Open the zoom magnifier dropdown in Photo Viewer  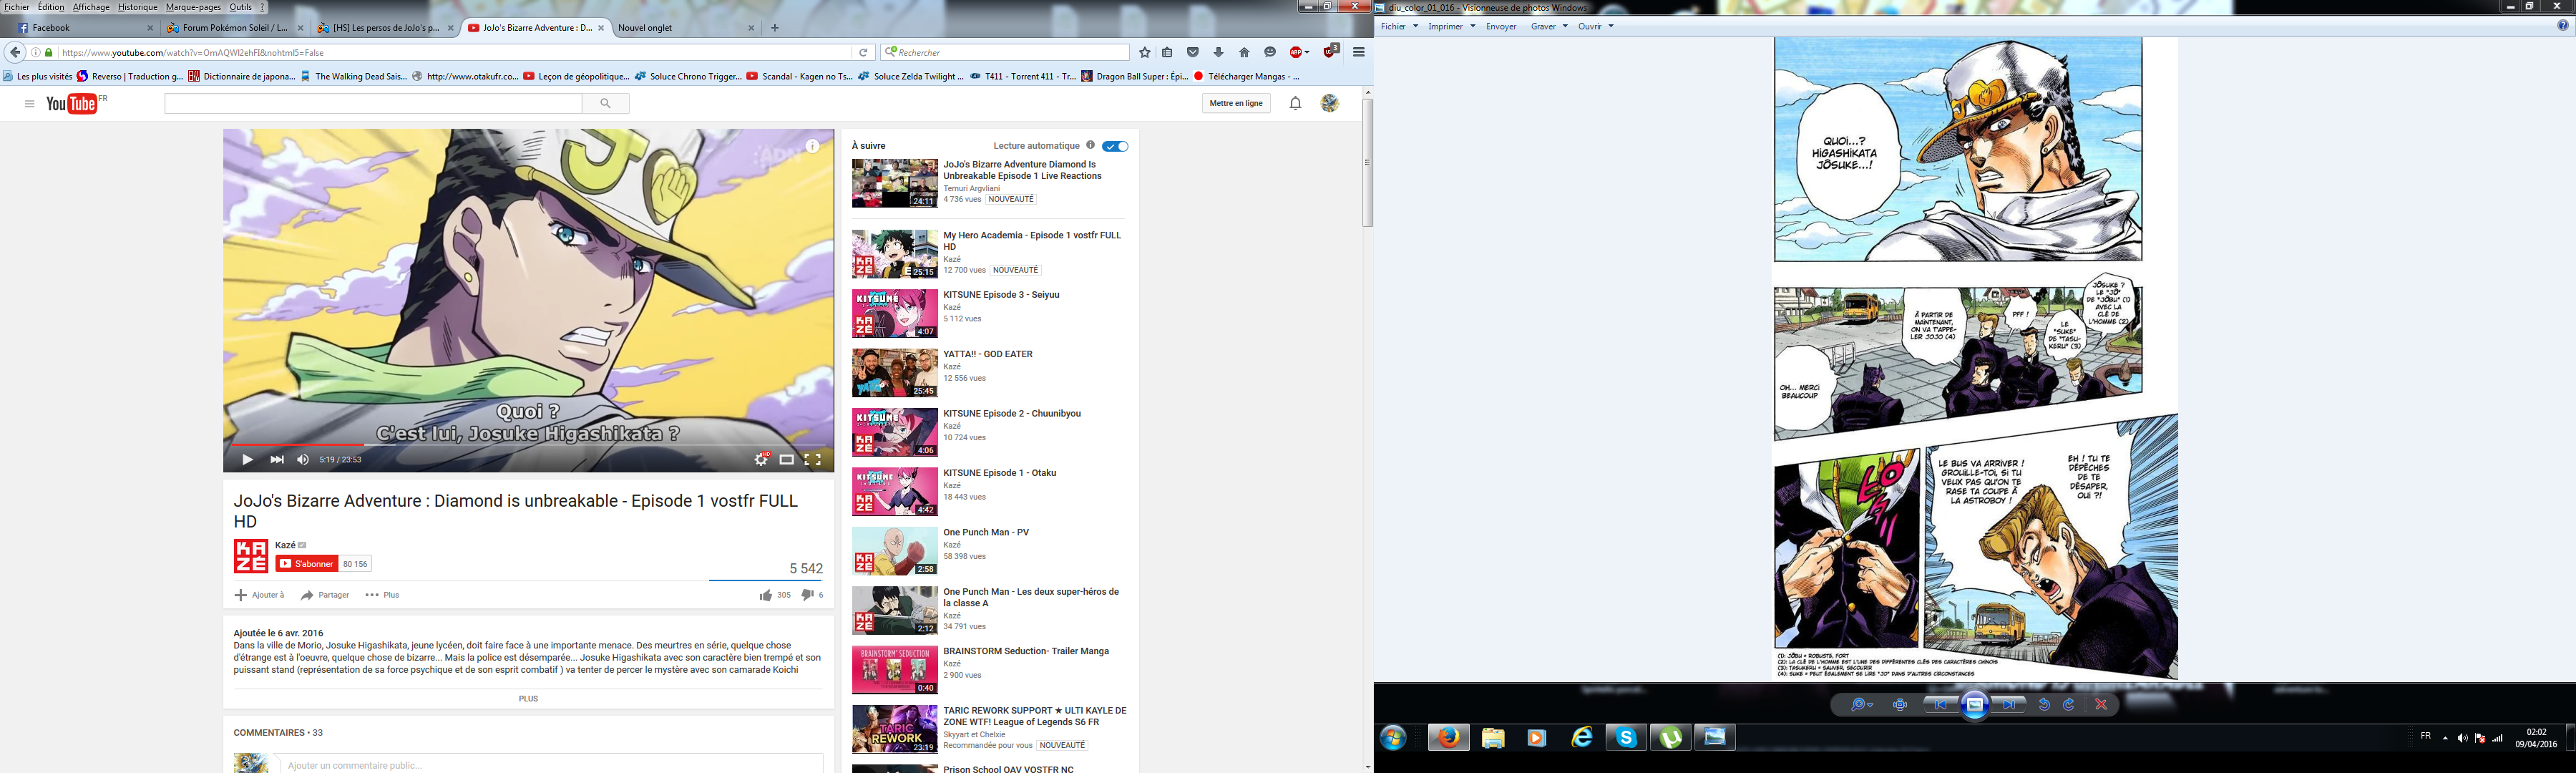pos(1862,705)
